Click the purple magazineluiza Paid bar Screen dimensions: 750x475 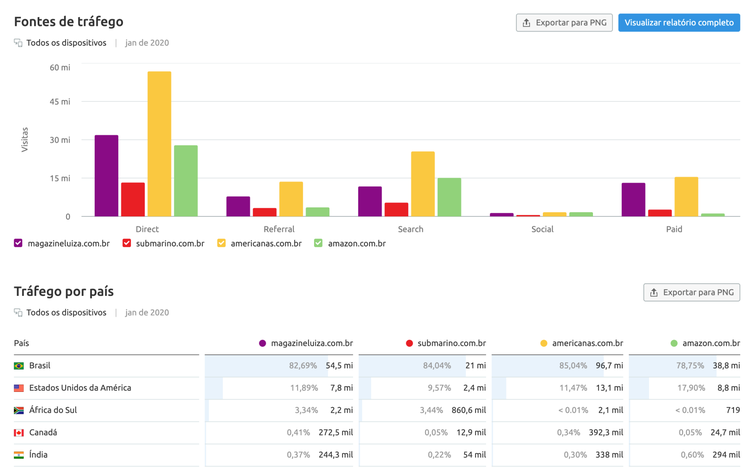tap(633, 199)
